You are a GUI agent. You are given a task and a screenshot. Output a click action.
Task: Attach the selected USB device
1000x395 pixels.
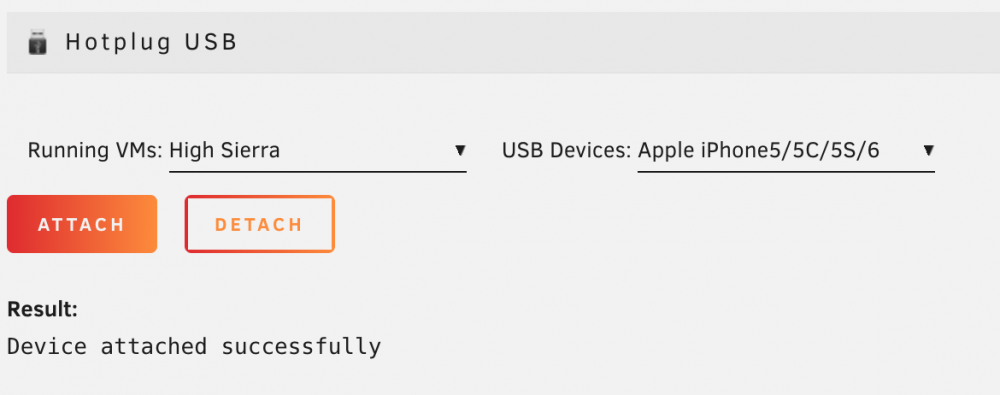point(82,224)
